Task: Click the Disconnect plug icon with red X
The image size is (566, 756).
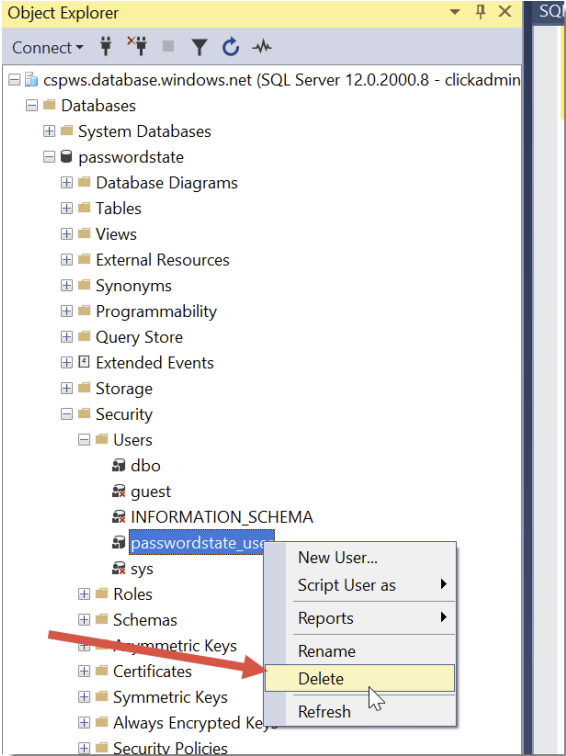Action: [x=137, y=46]
